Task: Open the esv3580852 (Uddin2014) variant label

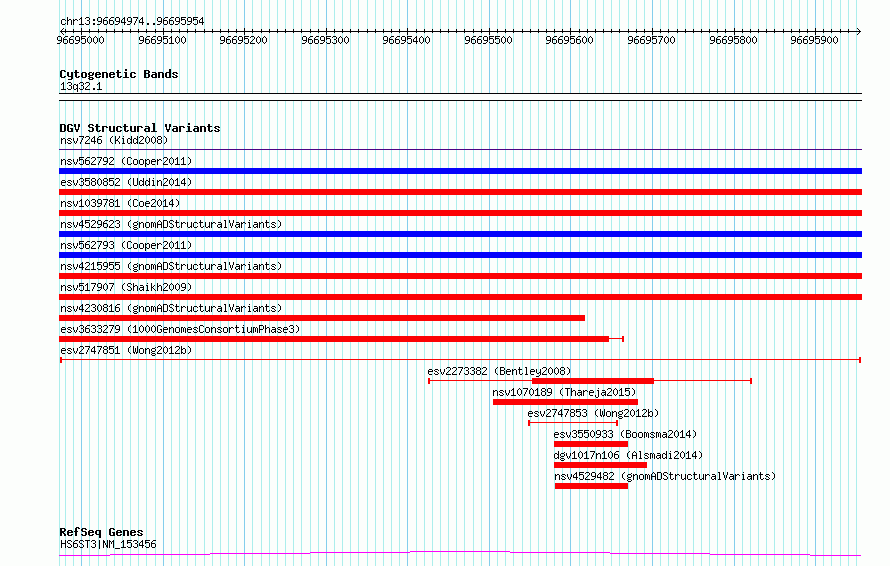Action: pyautogui.click(x=126, y=182)
